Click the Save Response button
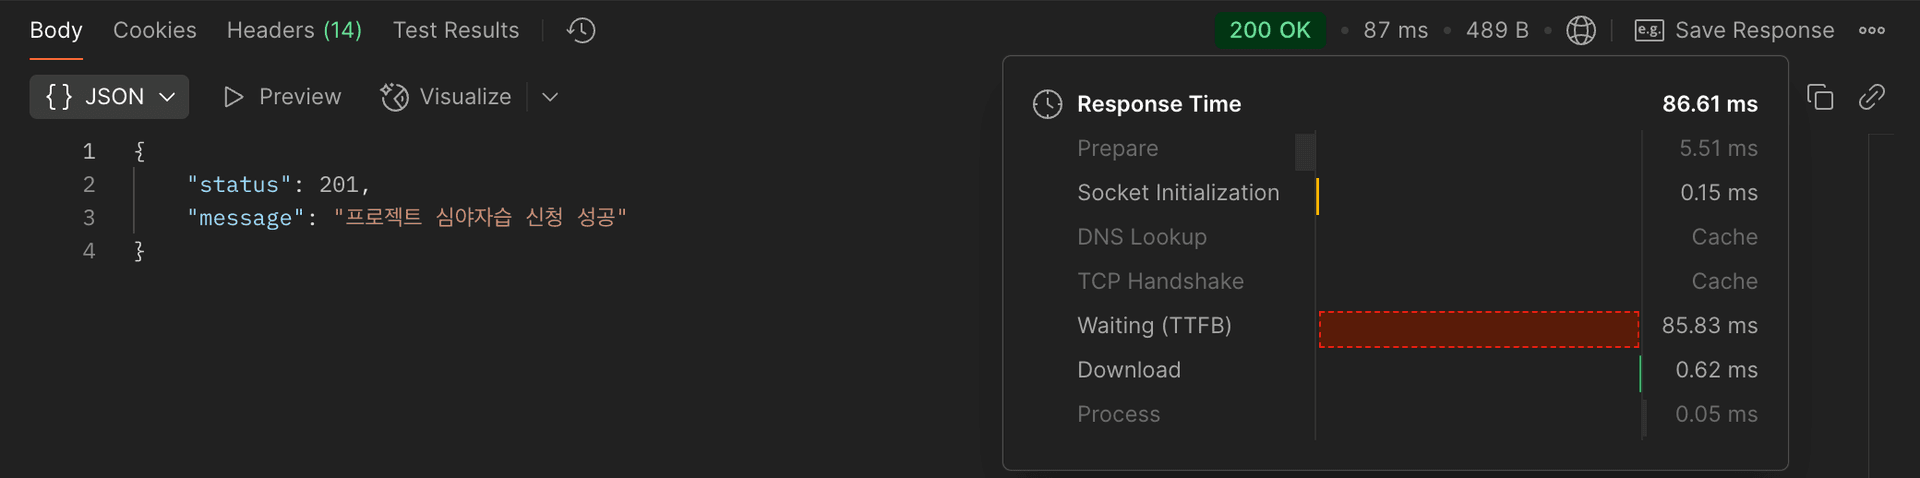The height and width of the screenshot is (478, 1920). 1734,31
